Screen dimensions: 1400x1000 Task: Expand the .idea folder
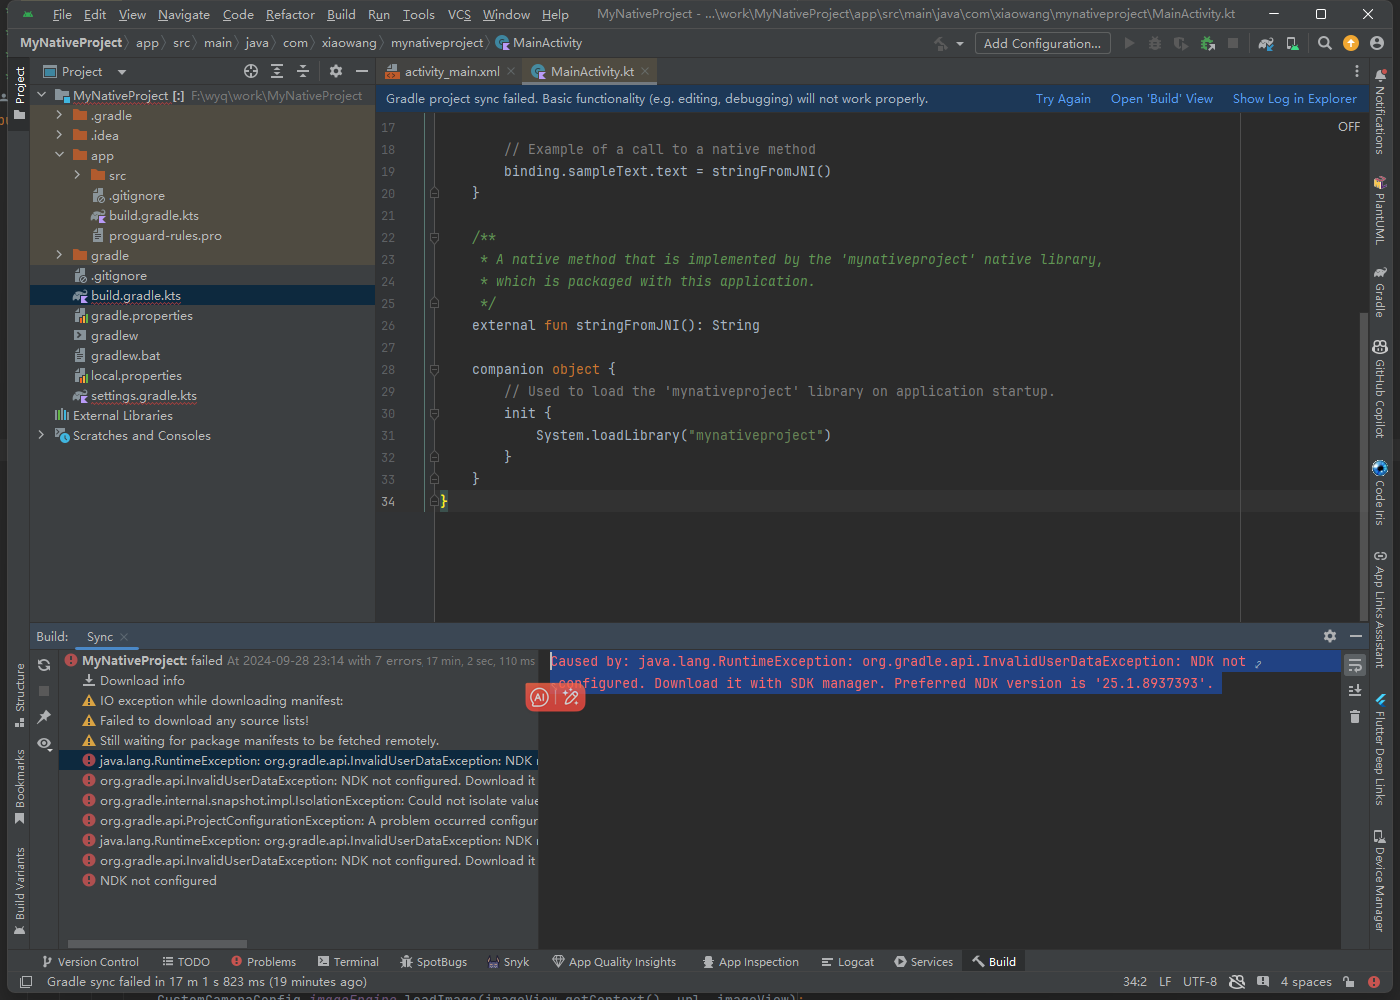[x=59, y=135]
